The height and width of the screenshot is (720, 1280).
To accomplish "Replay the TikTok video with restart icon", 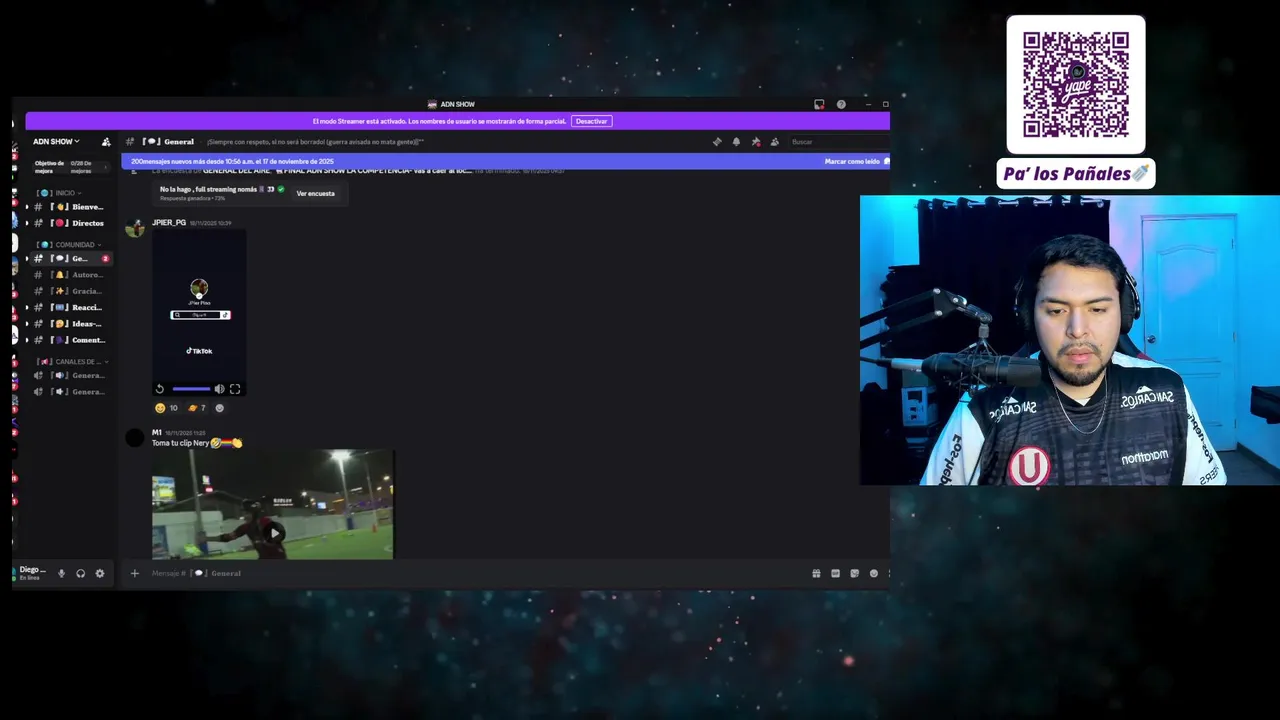I will coord(160,389).
